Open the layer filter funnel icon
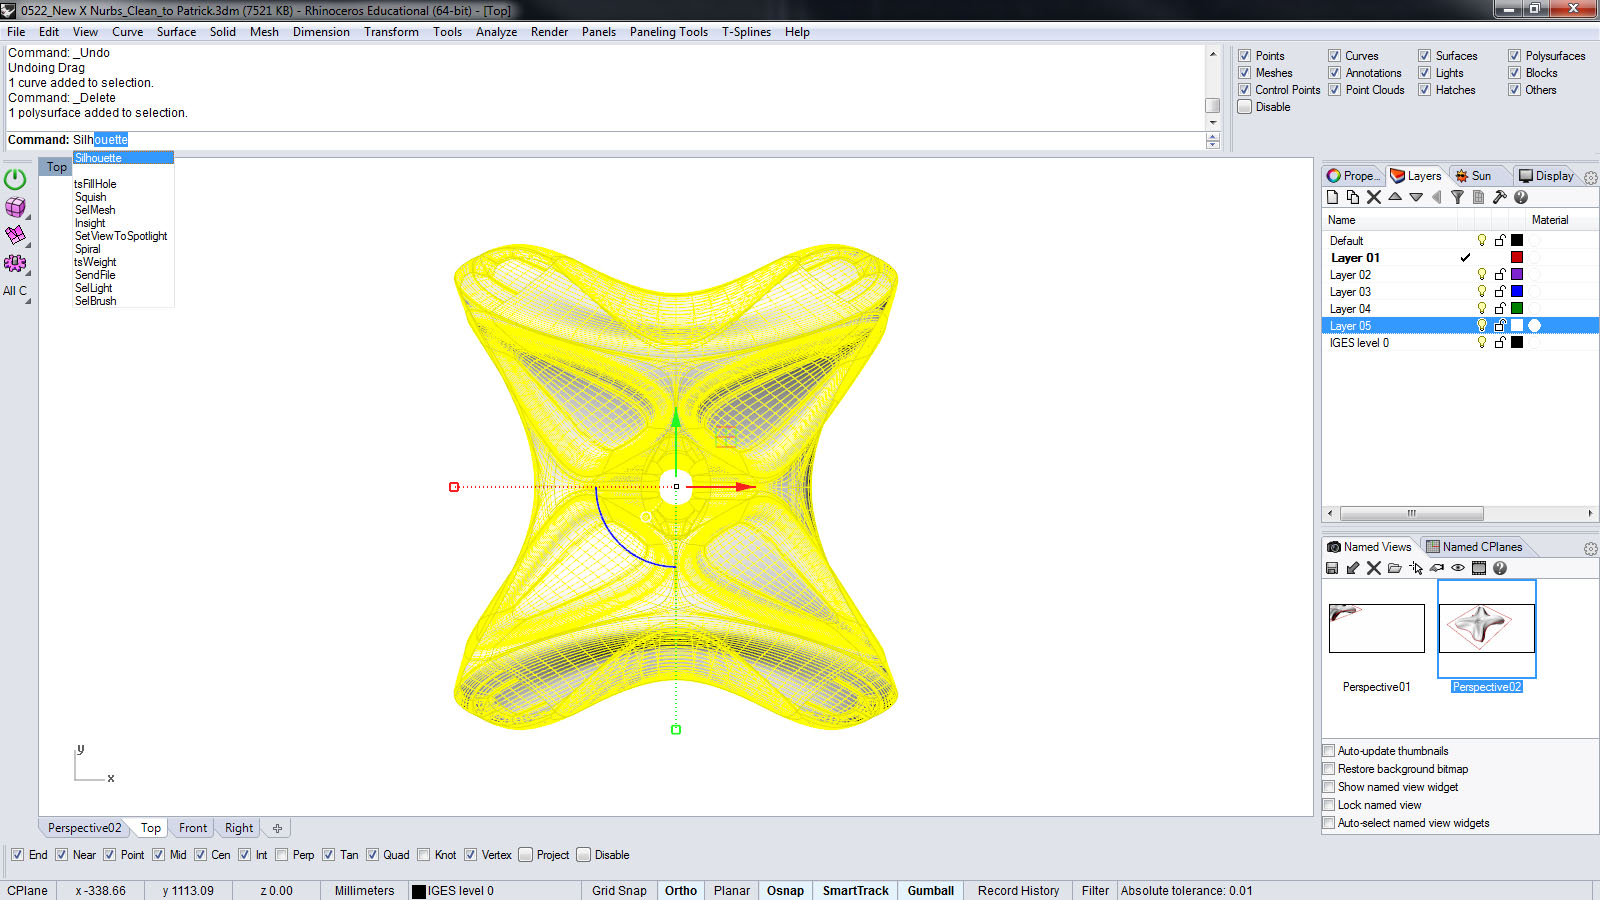The height and width of the screenshot is (900, 1600). point(1457,197)
